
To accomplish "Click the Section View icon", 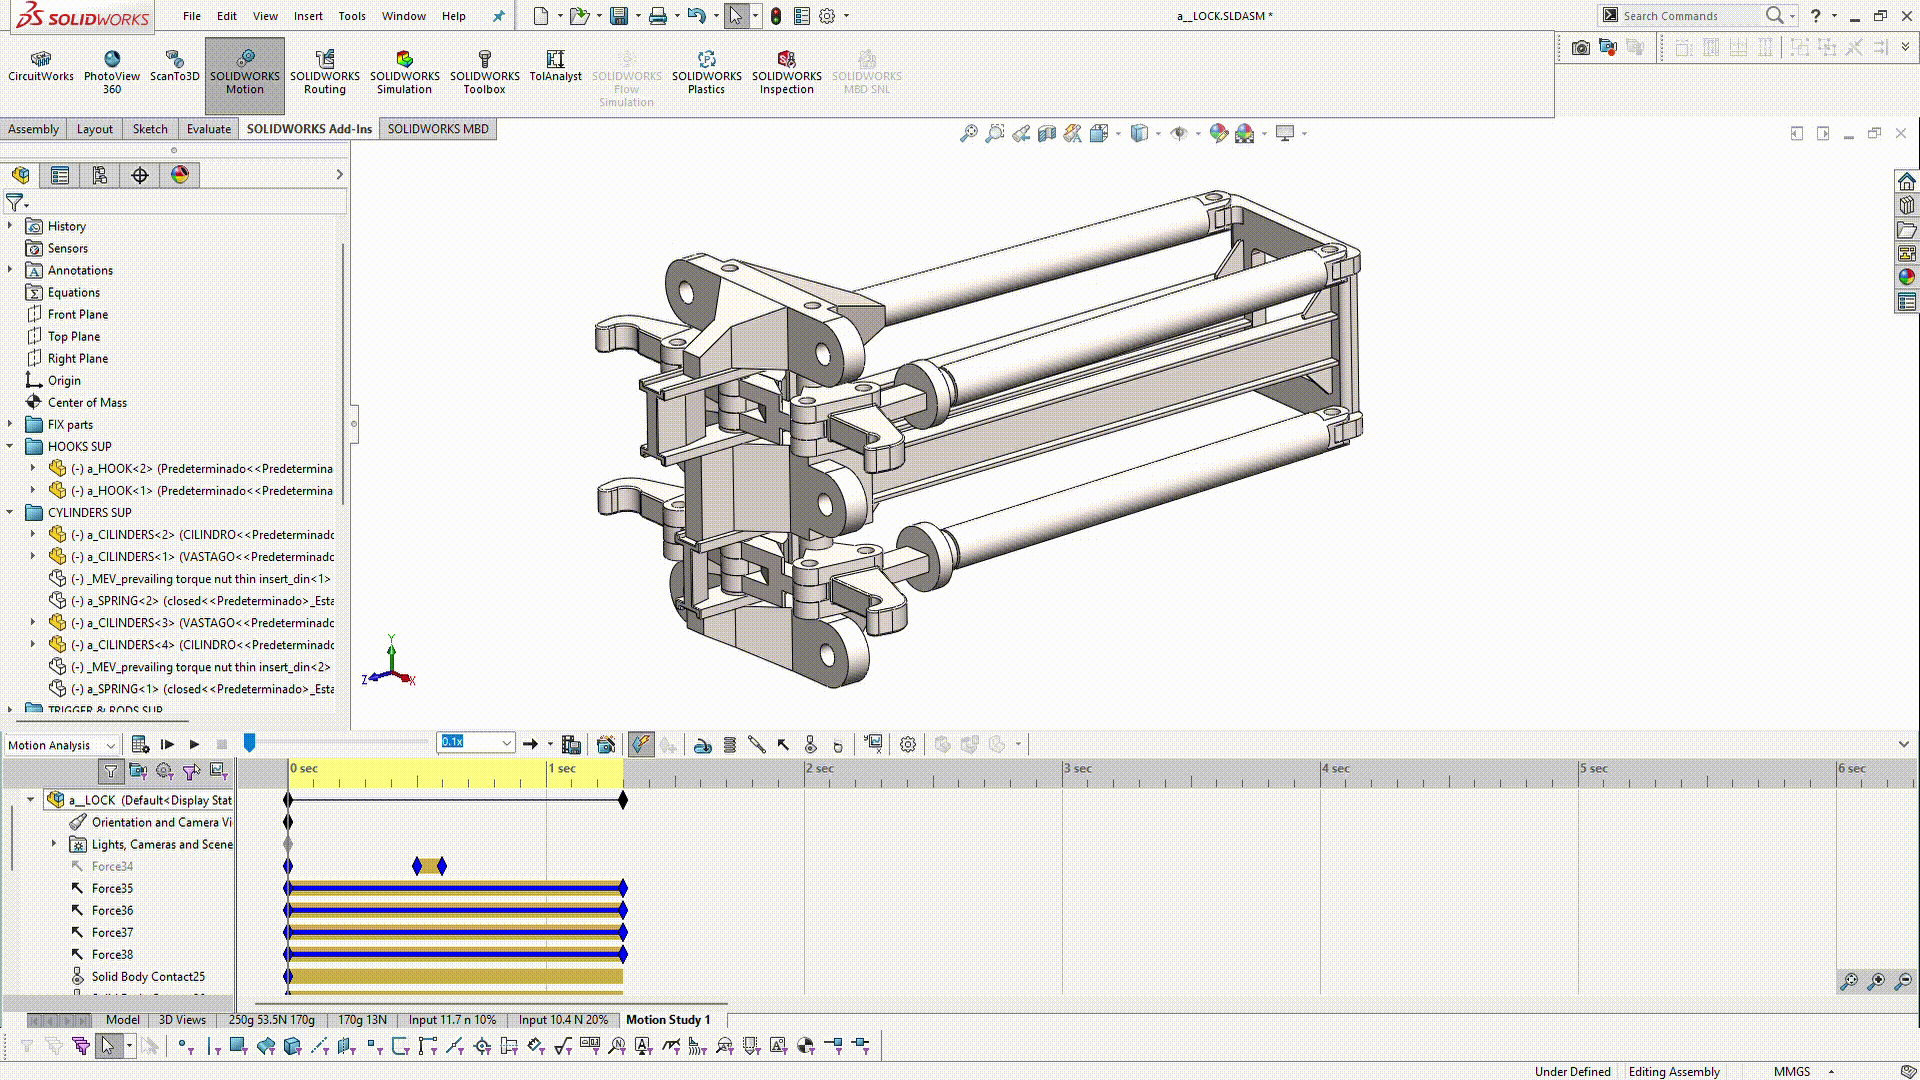I will (1046, 133).
